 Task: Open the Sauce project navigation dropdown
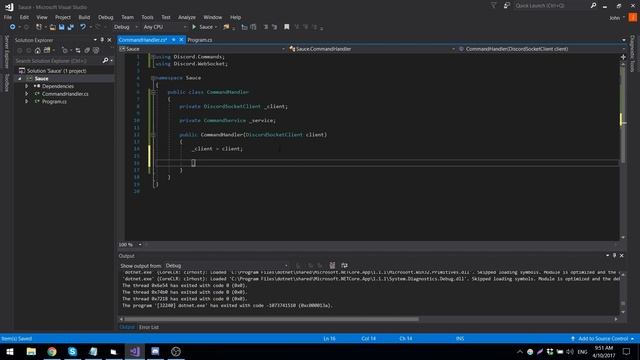(x=202, y=49)
